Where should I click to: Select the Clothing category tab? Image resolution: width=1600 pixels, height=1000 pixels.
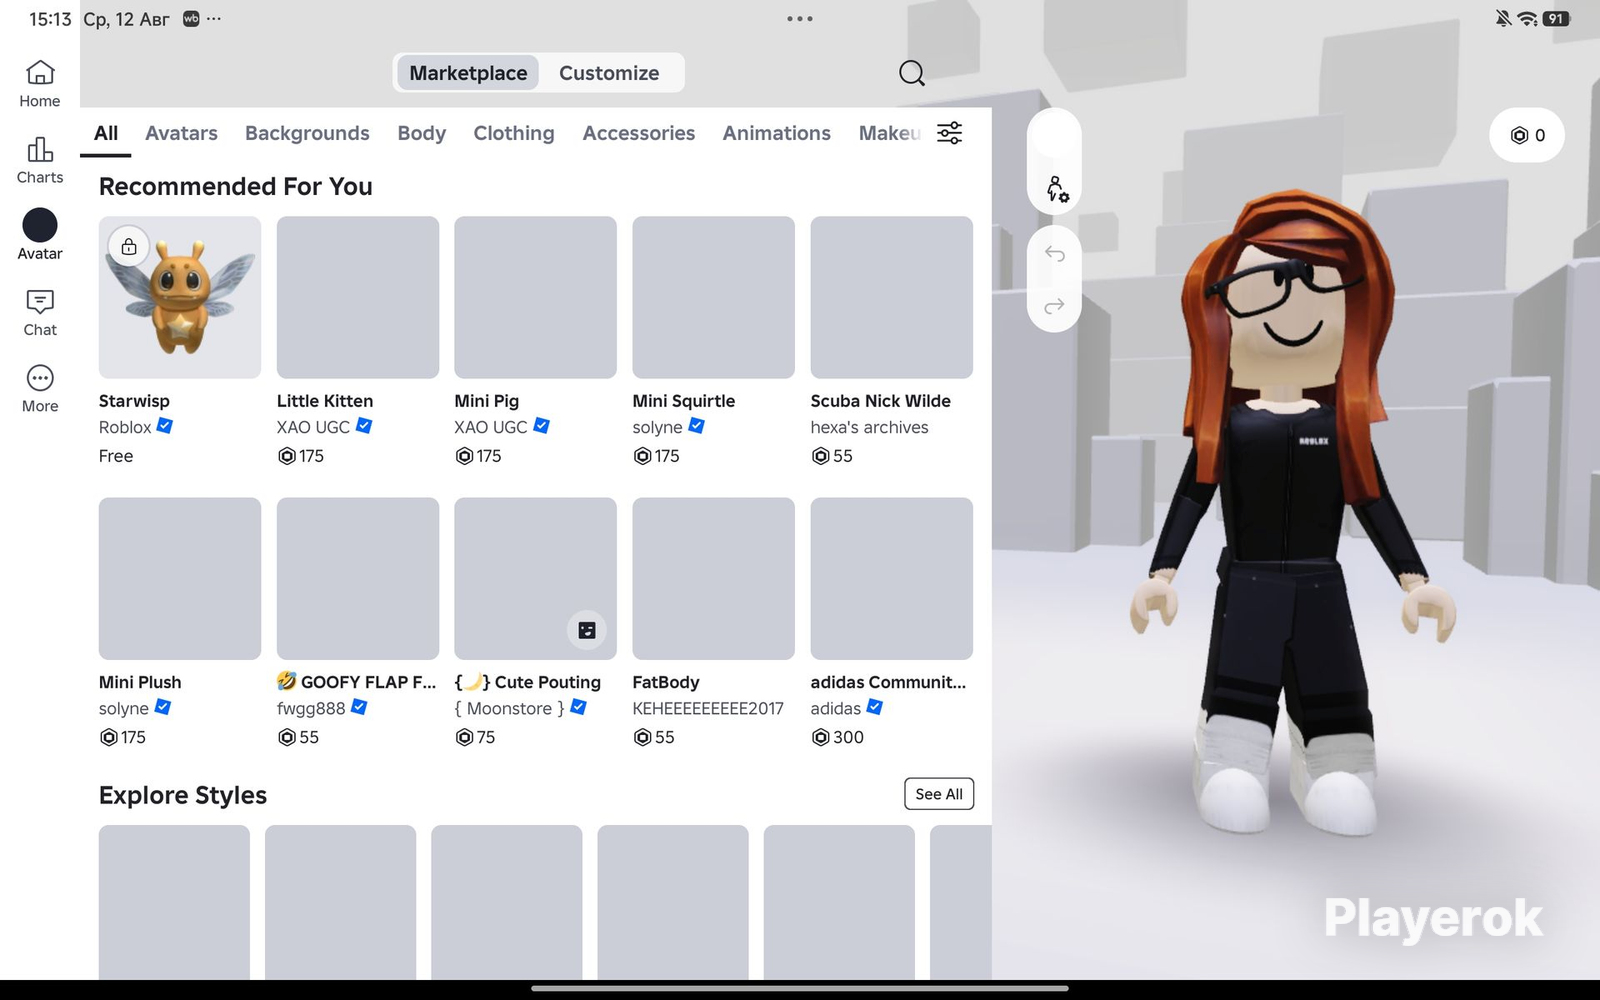pos(514,133)
